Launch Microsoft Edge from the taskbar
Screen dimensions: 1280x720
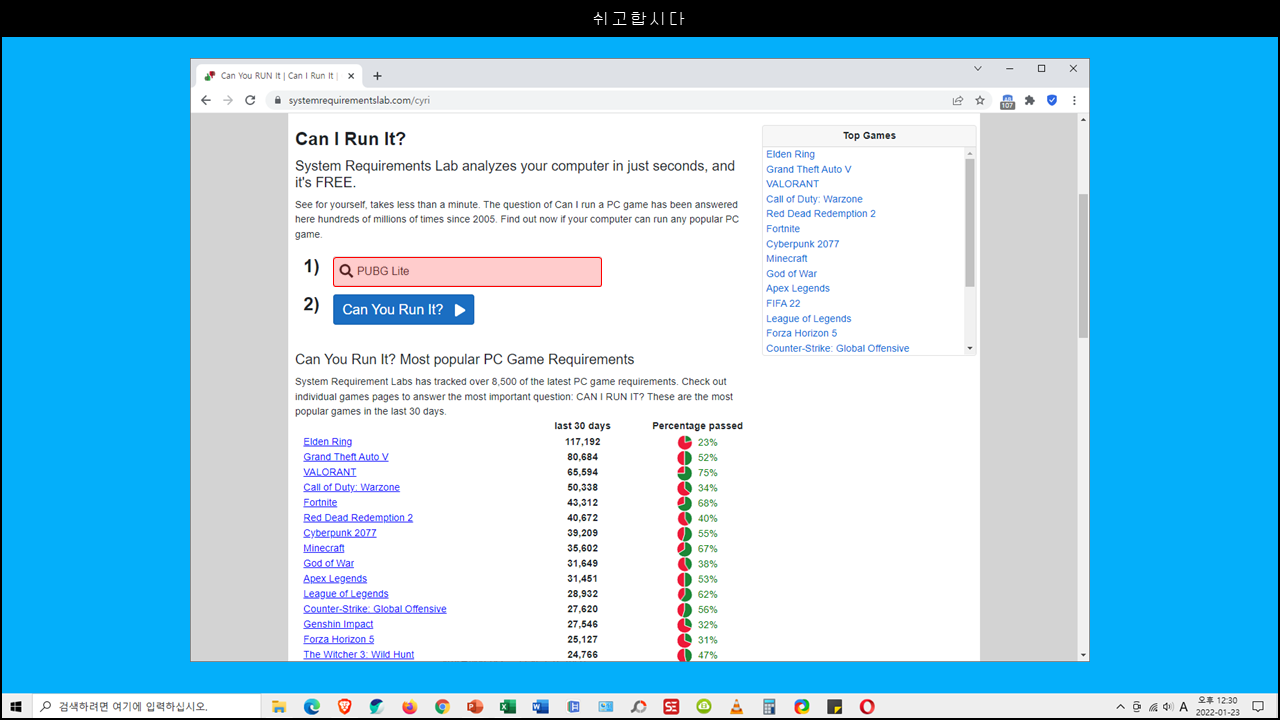tap(312, 706)
